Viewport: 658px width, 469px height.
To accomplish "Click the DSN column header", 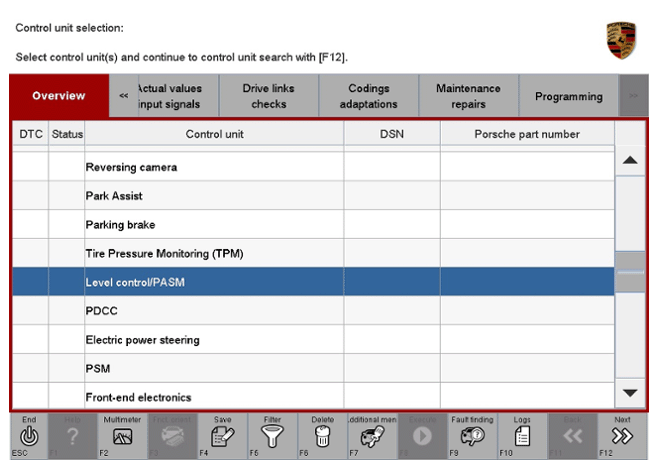I will (392, 134).
